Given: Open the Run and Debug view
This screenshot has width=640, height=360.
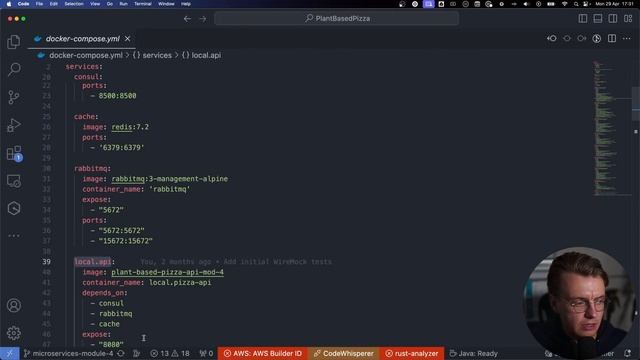Looking at the screenshot, I should pyautogui.click(x=14, y=125).
